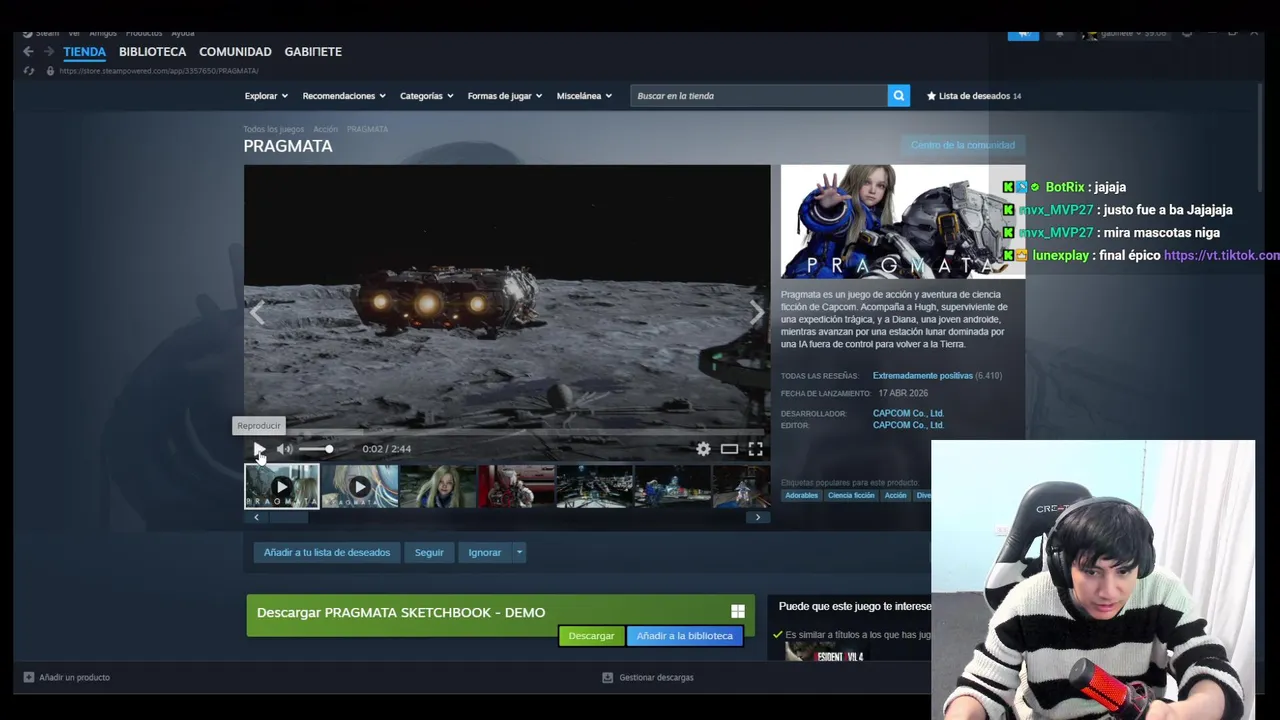Open the GABINETE profile tab
The height and width of the screenshot is (720, 1280).
tap(313, 52)
